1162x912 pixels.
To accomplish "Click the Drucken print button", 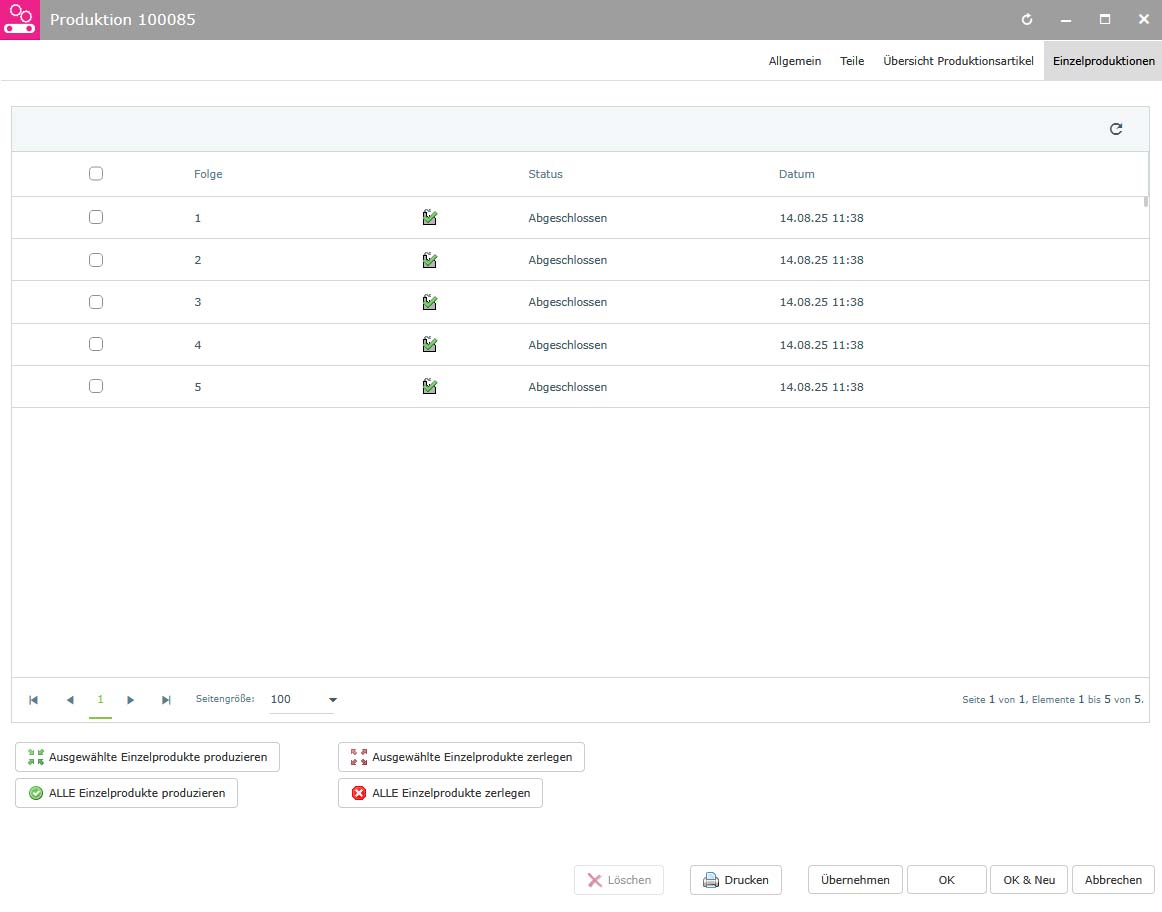I will point(736,880).
